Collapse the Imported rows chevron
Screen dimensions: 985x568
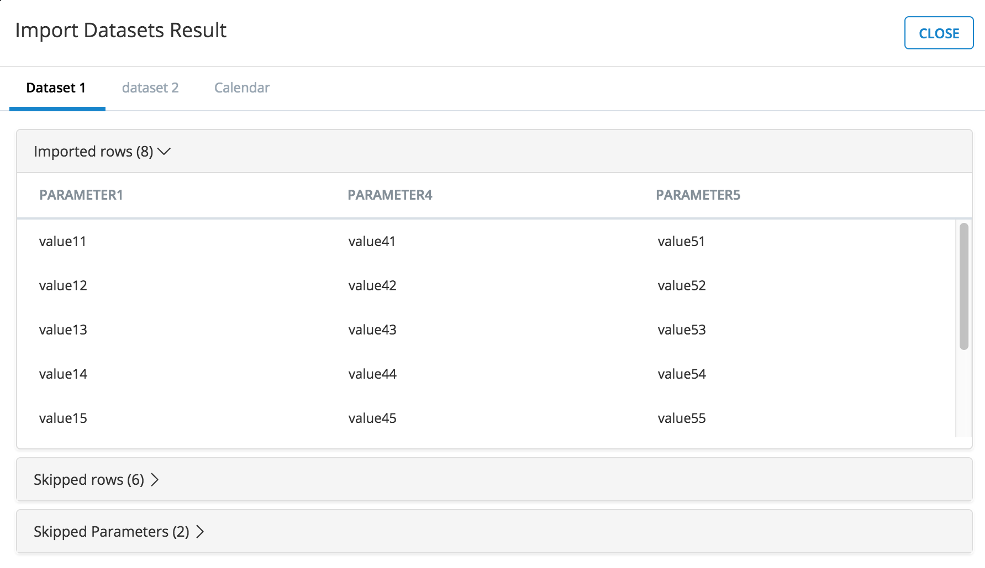pyautogui.click(x=165, y=152)
